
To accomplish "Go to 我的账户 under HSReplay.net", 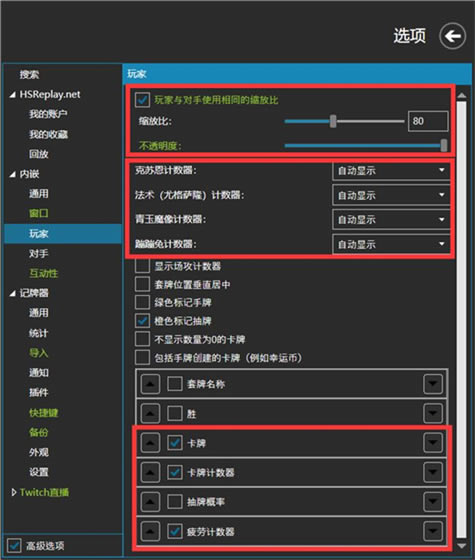I will click(48, 114).
